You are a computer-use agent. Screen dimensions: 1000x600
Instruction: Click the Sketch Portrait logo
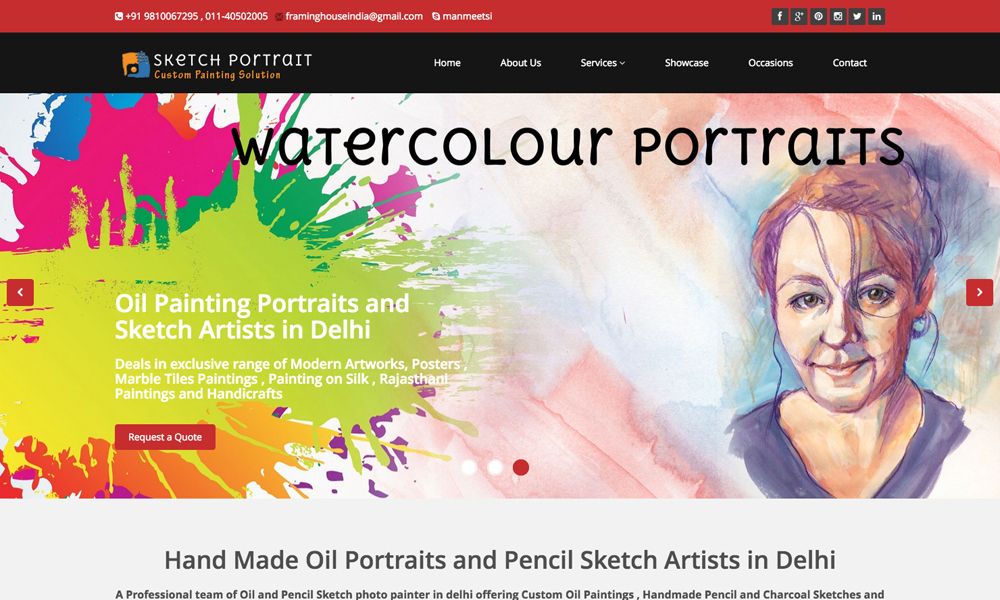(x=217, y=65)
